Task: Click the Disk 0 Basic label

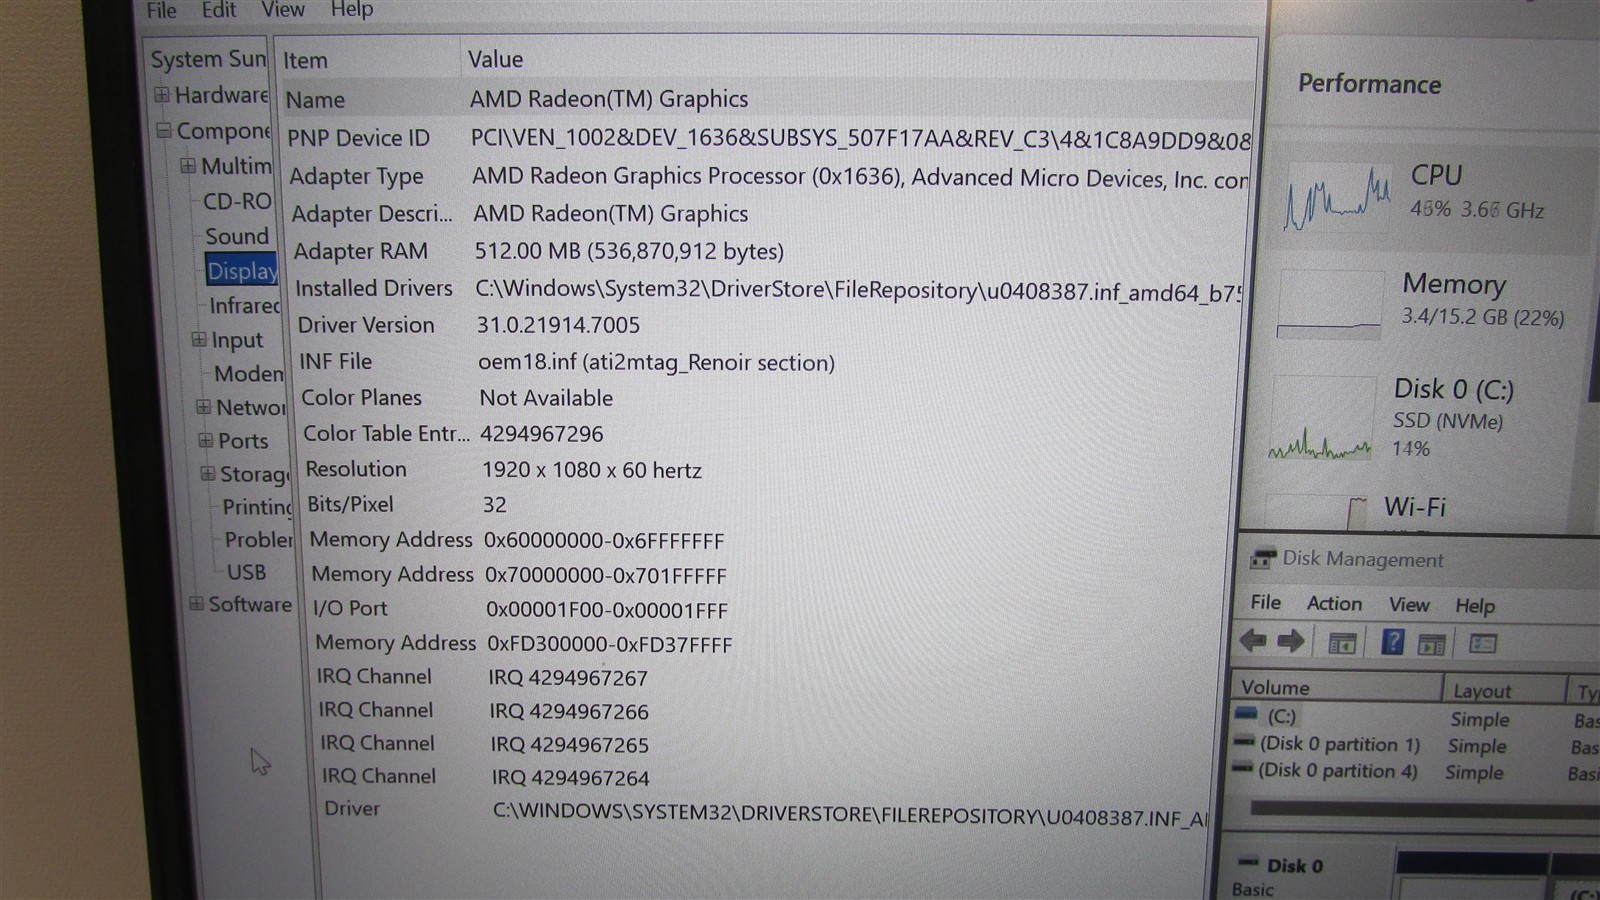Action: pyautogui.click(x=1281, y=876)
